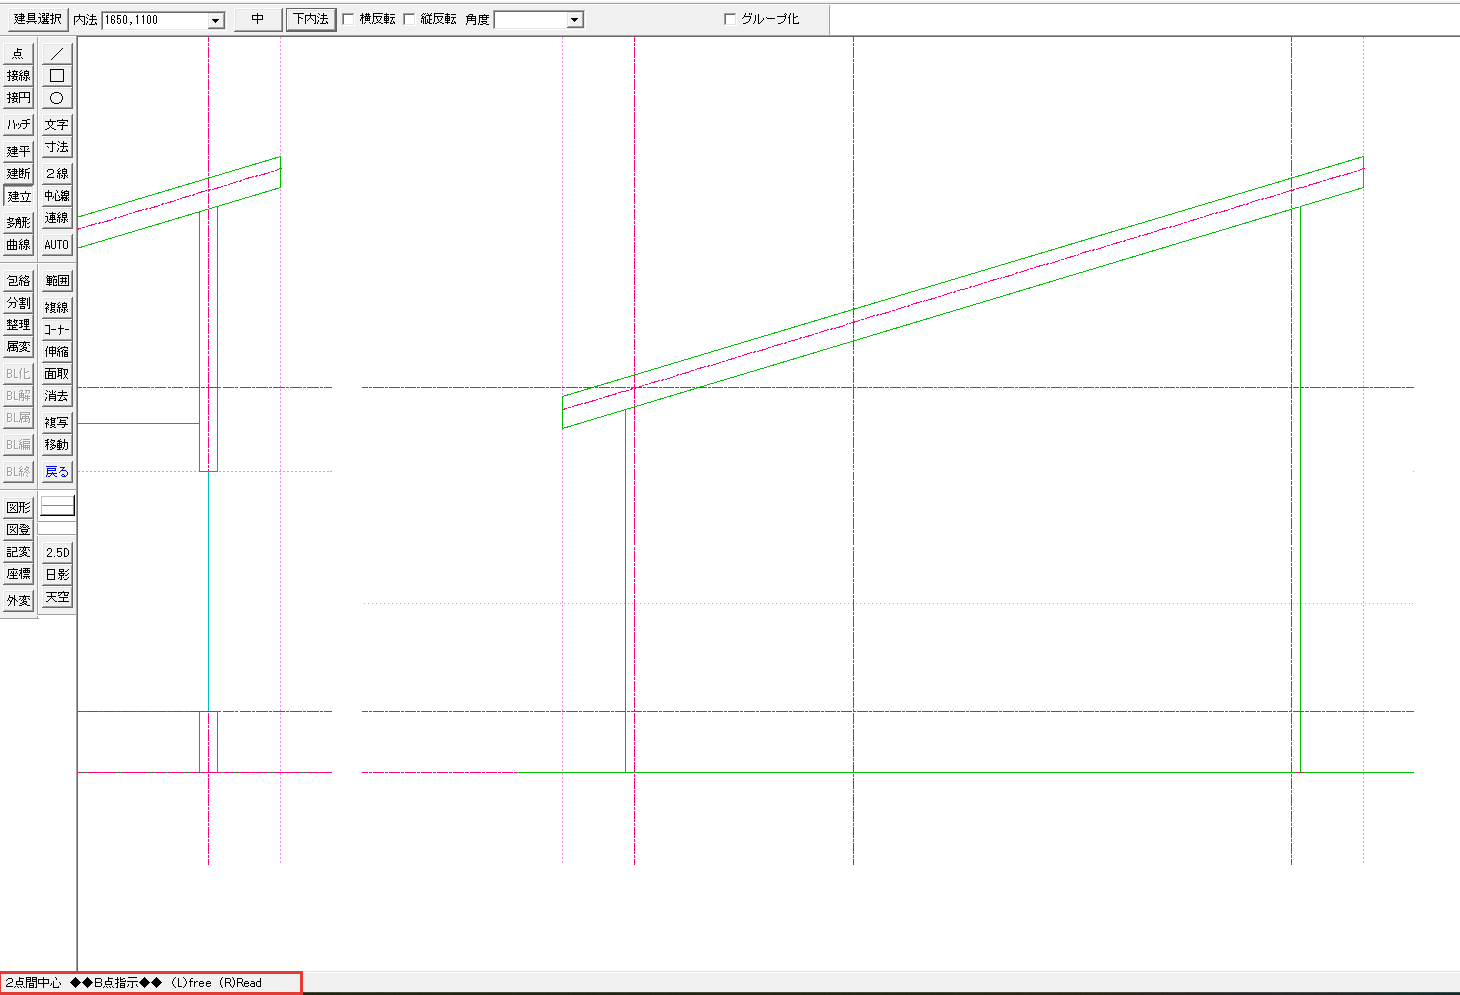Select the ハッチ hatch tool

(x=19, y=125)
